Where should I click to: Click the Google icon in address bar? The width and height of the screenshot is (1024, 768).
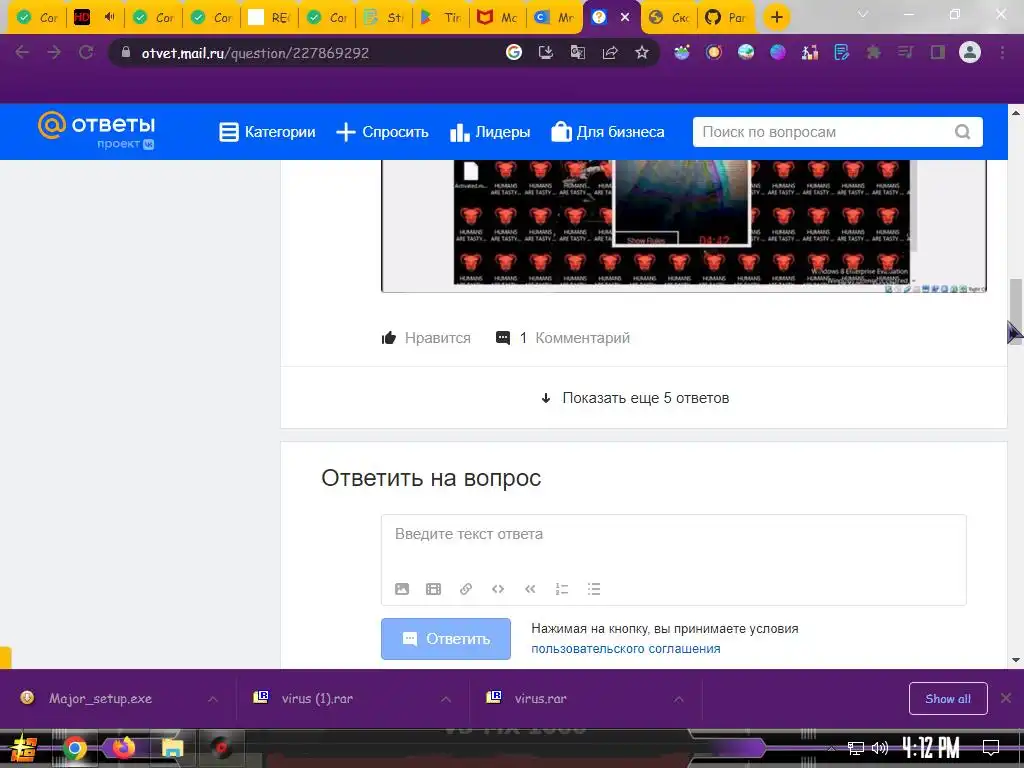514,52
